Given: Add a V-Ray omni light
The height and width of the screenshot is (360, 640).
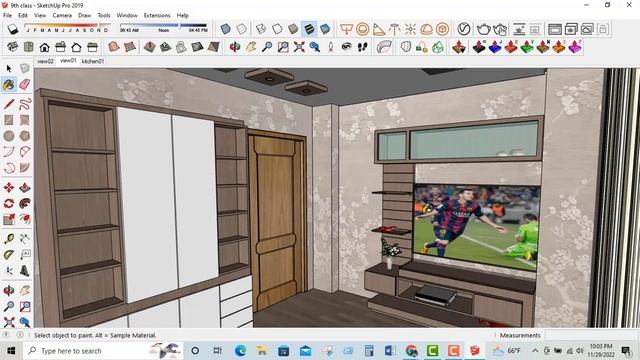Looking at the screenshot, I should 410,29.
